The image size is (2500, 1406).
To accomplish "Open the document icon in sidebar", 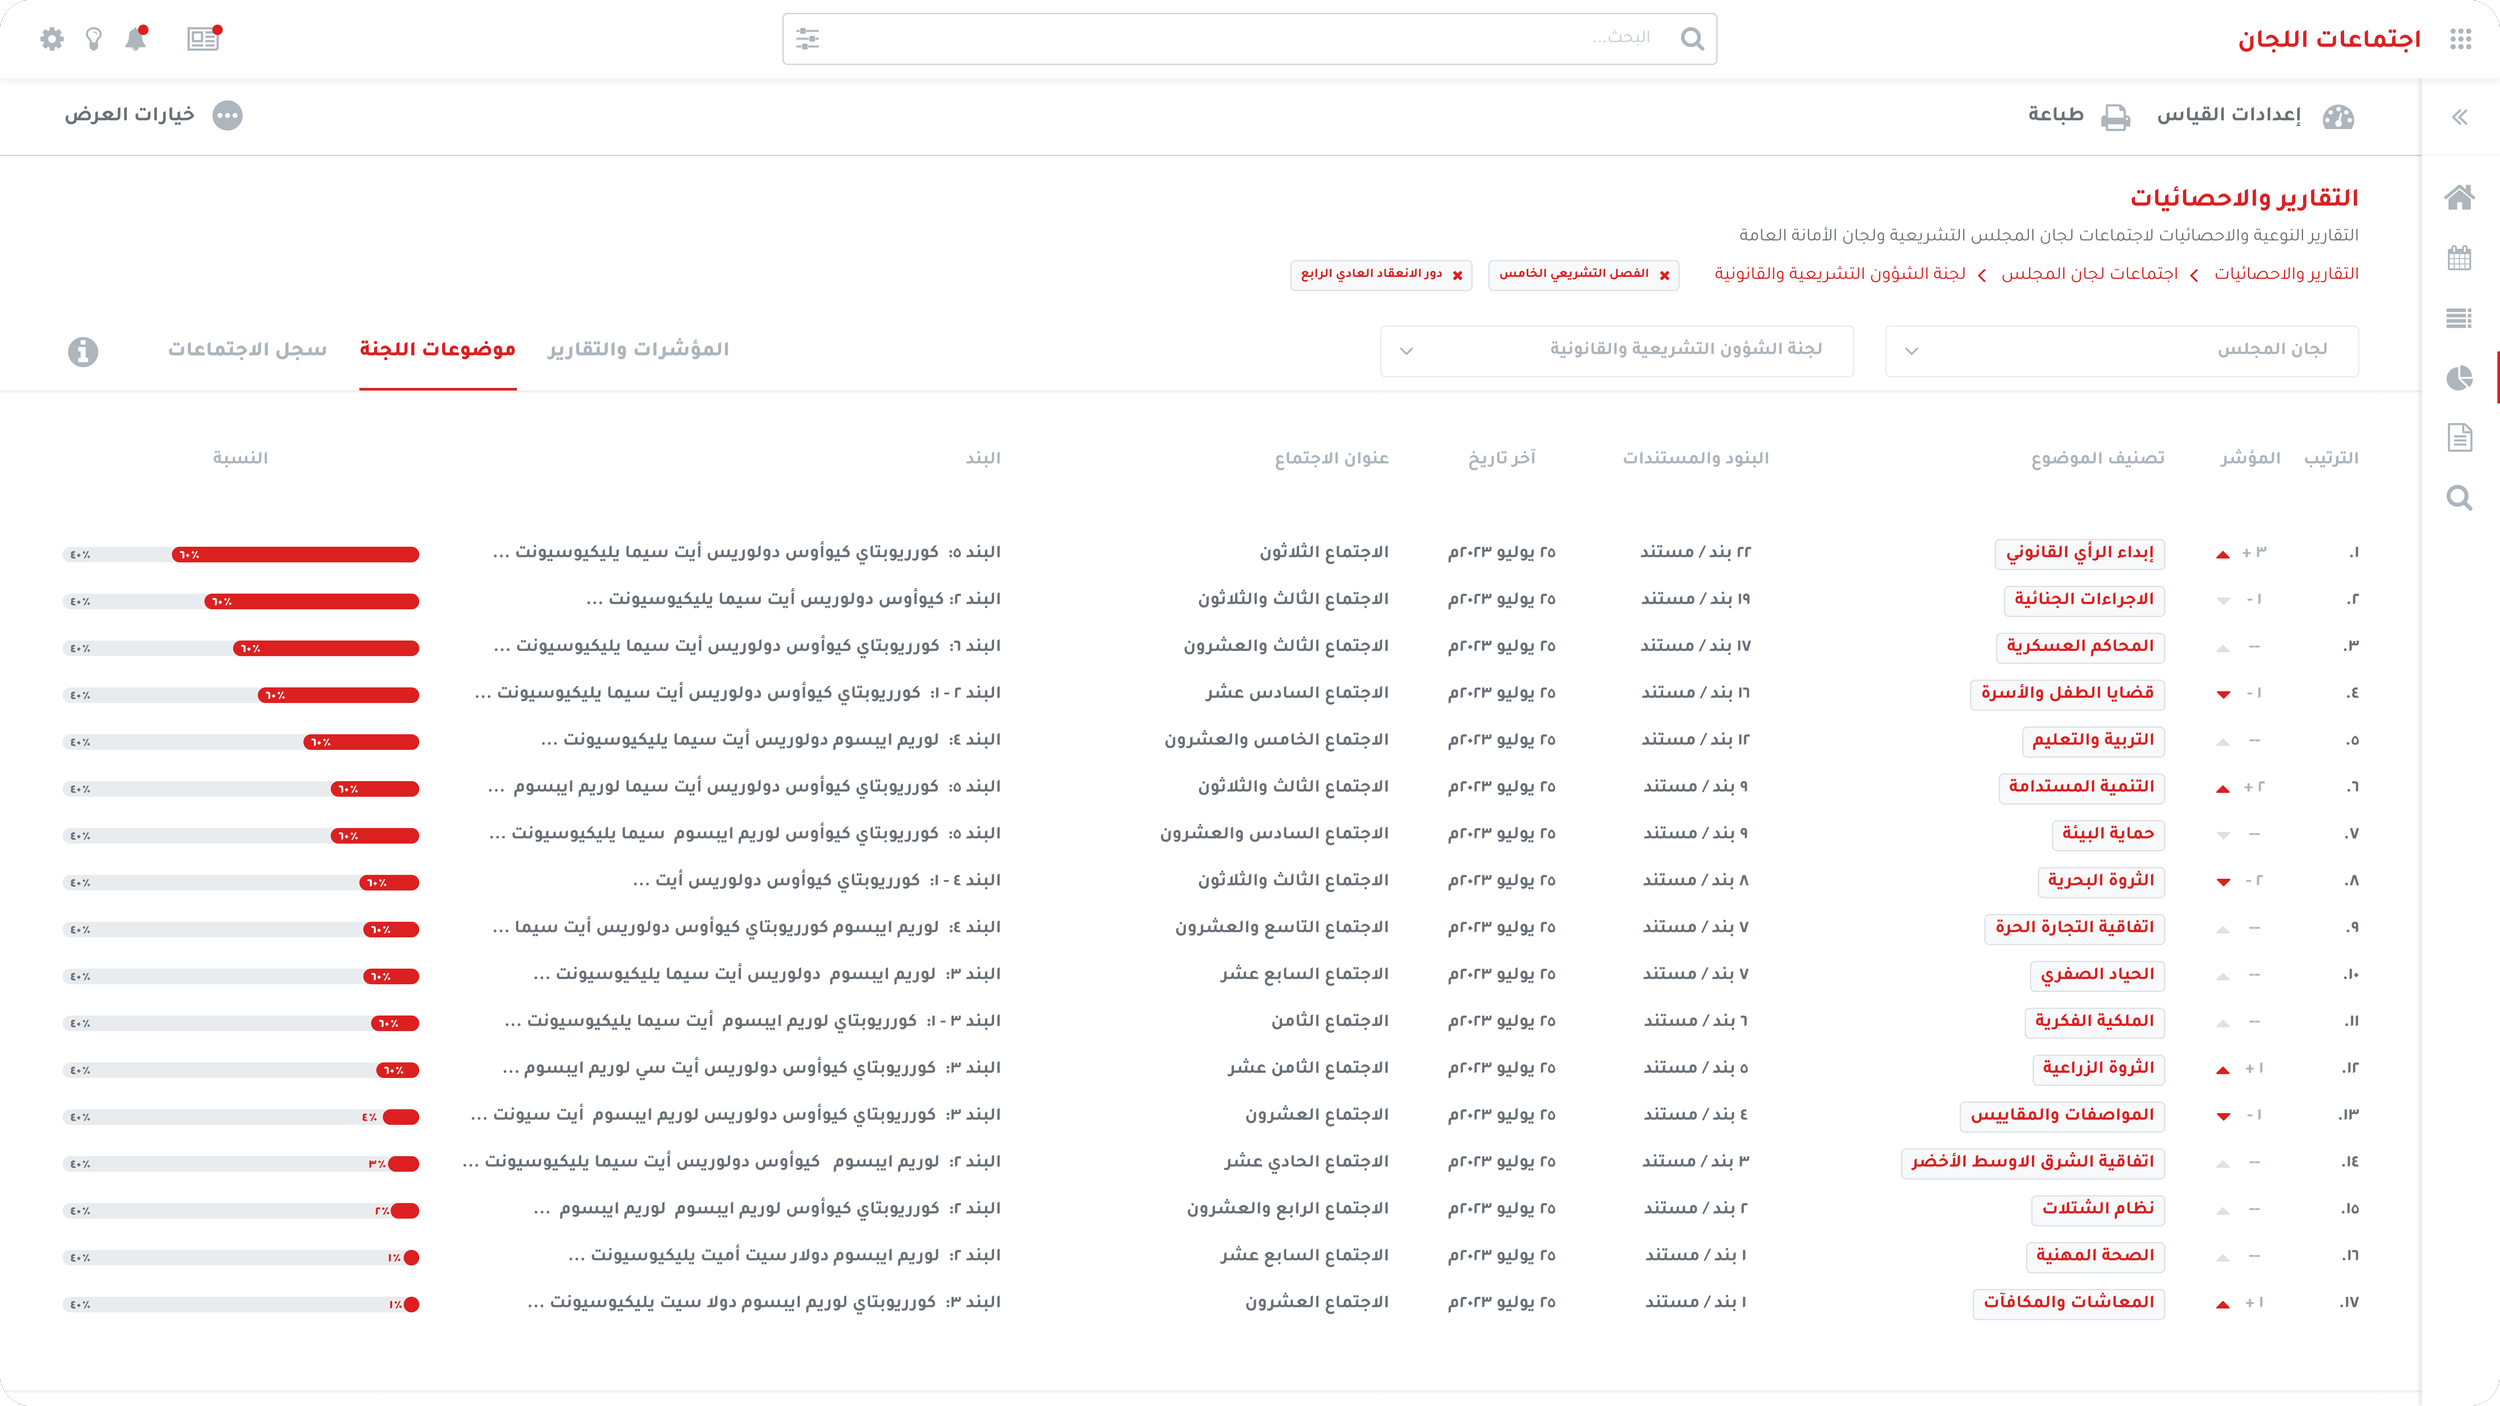I will tap(2459, 437).
